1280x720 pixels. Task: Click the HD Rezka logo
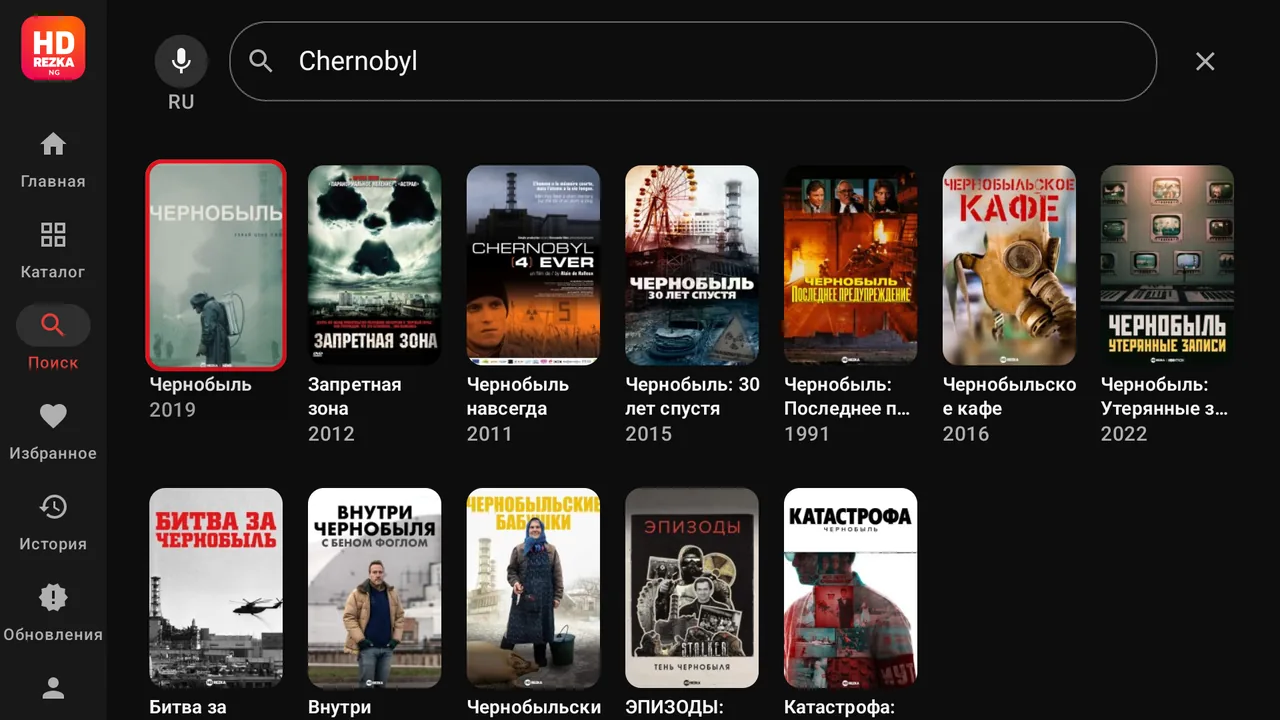53,48
